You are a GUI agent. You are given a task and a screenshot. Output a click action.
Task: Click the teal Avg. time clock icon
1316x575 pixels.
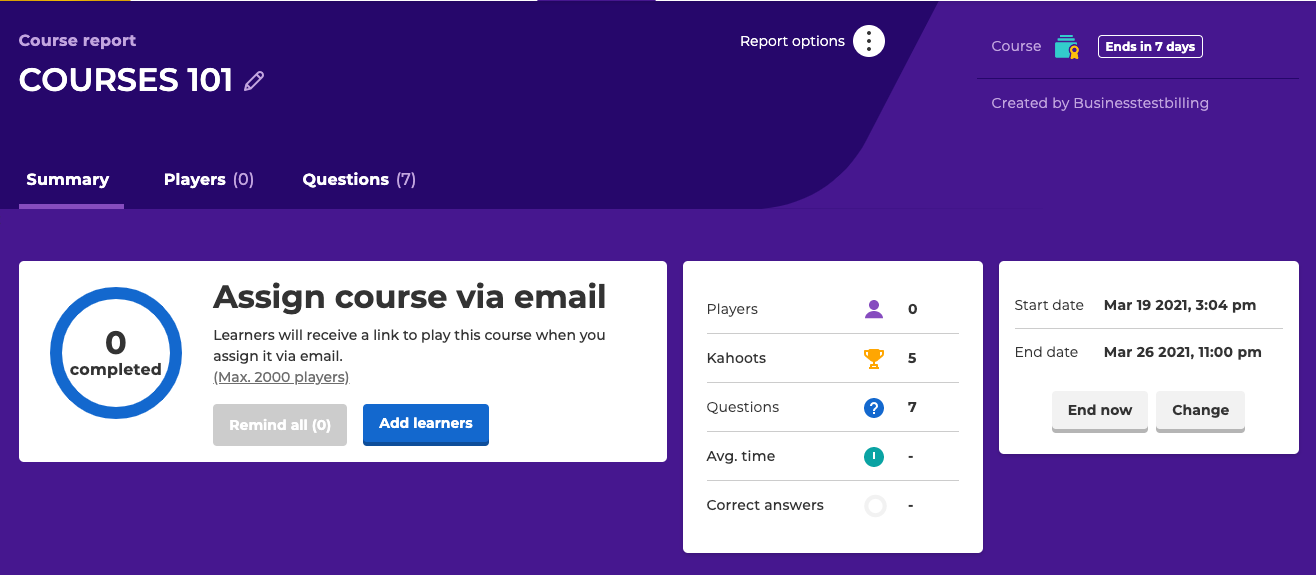coord(874,456)
